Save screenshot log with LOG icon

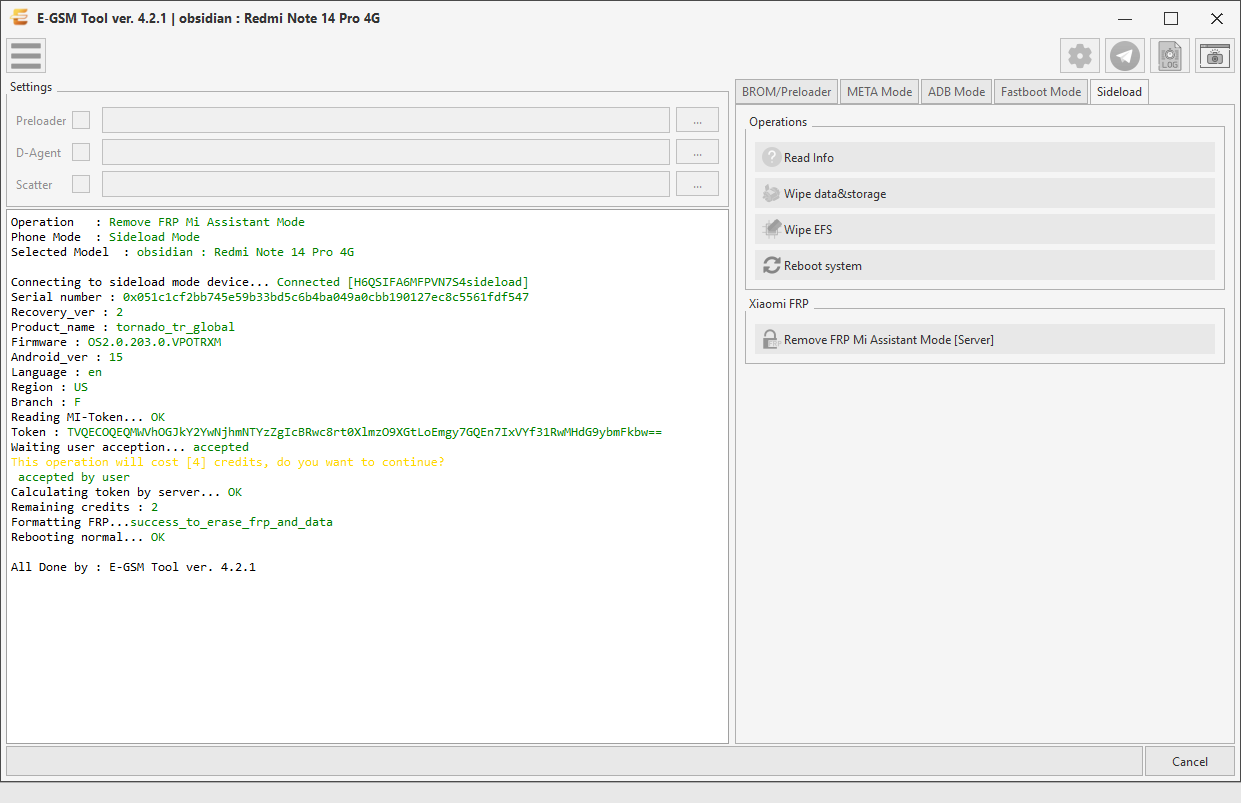coord(1170,56)
